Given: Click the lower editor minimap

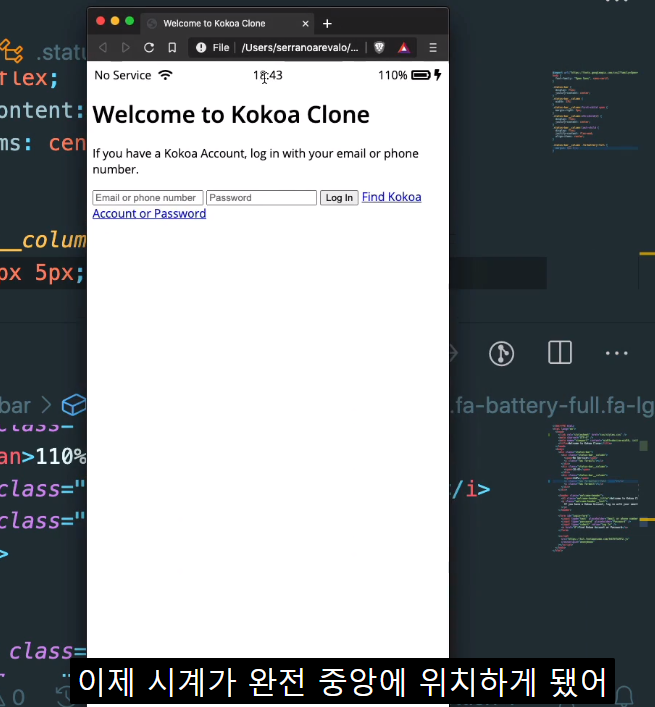Looking at the screenshot, I should coord(595,488).
